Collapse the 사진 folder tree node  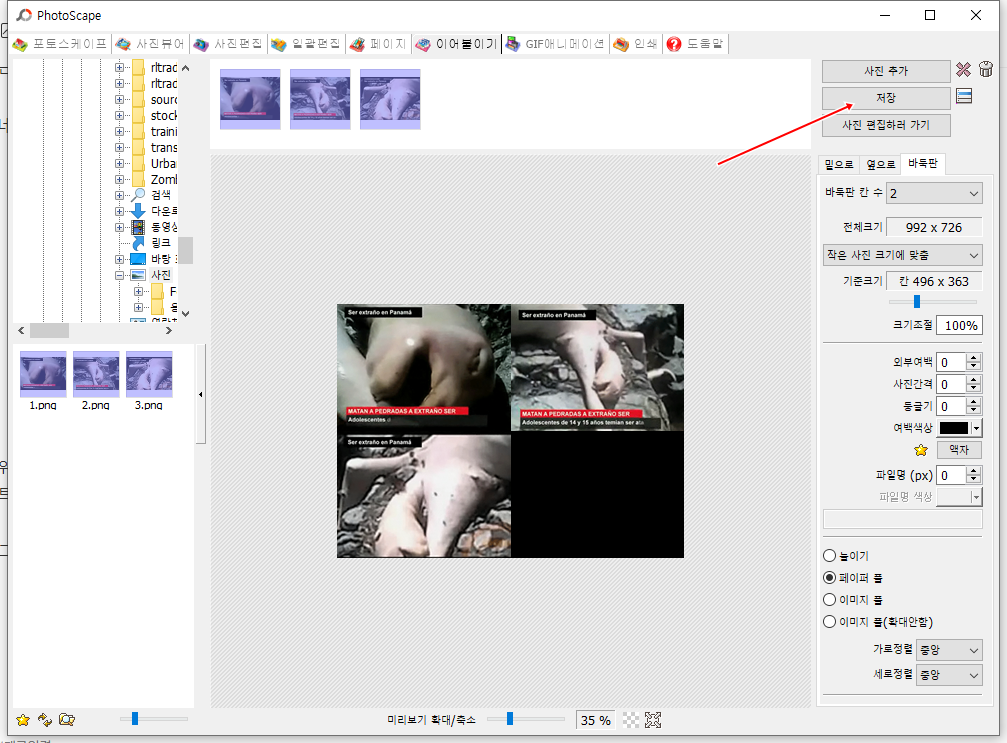tap(119, 275)
